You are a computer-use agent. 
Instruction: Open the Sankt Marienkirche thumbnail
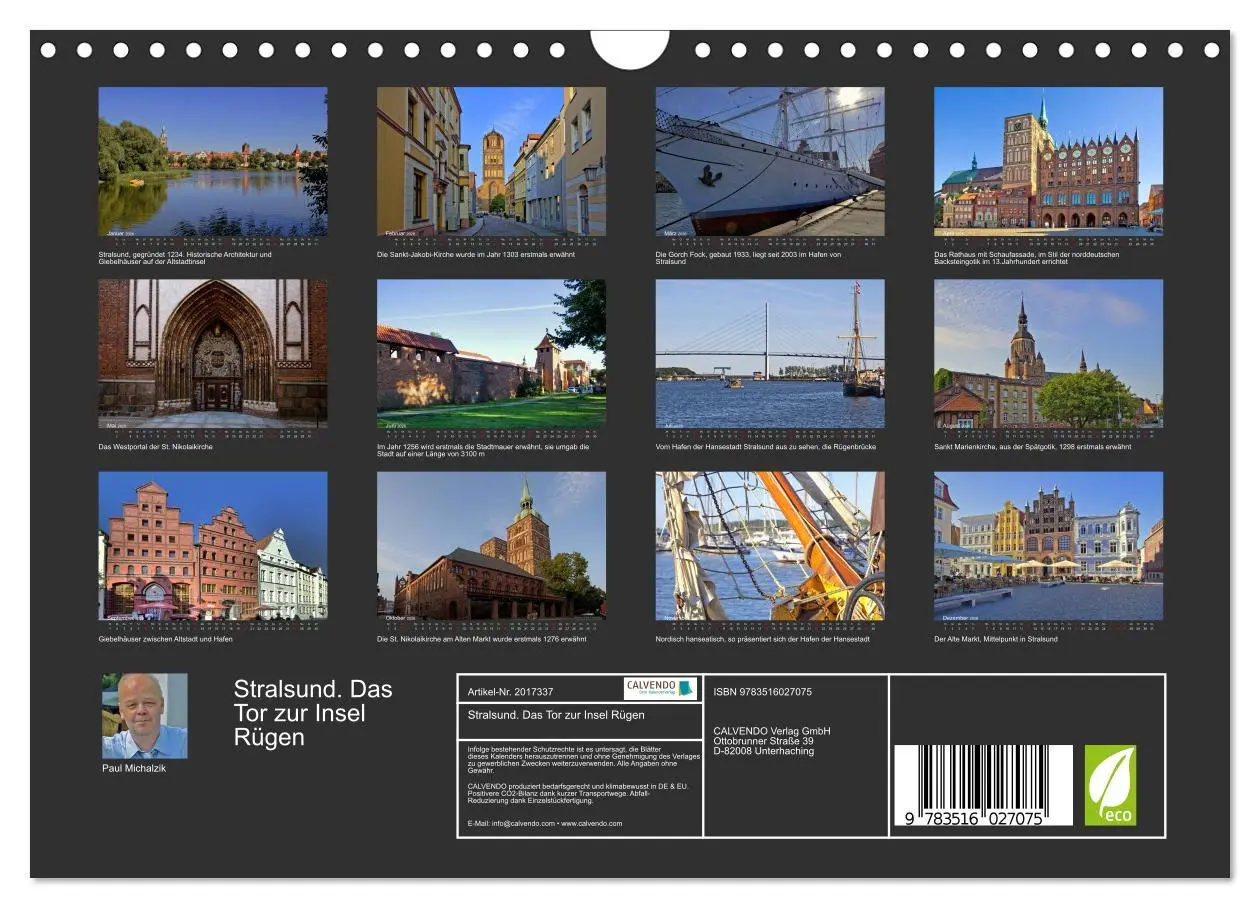1049,354
